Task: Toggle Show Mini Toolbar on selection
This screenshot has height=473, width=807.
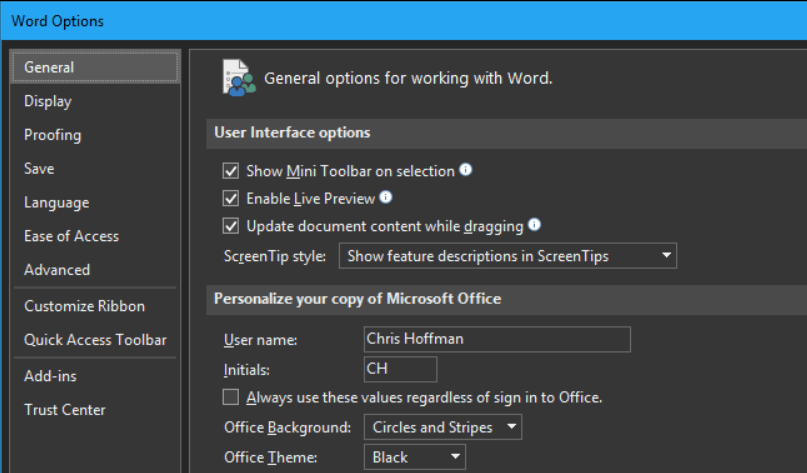Action: 231,171
